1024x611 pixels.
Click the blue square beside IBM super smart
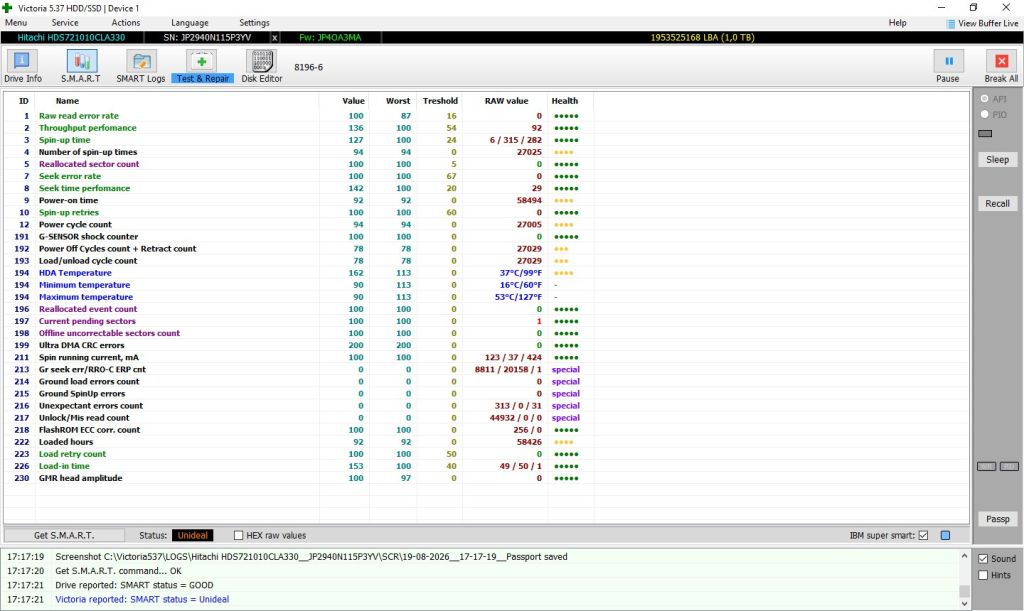pos(945,535)
